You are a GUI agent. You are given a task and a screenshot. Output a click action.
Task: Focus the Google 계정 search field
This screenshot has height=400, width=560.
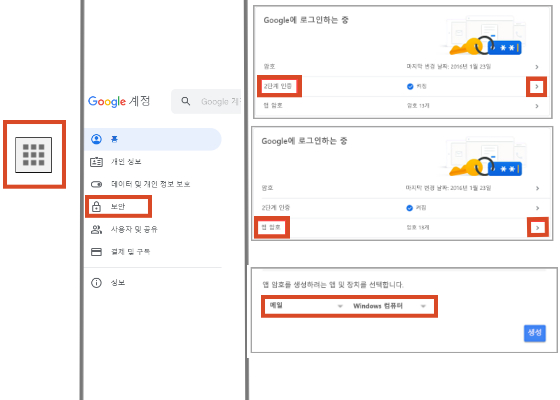(206, 101)
